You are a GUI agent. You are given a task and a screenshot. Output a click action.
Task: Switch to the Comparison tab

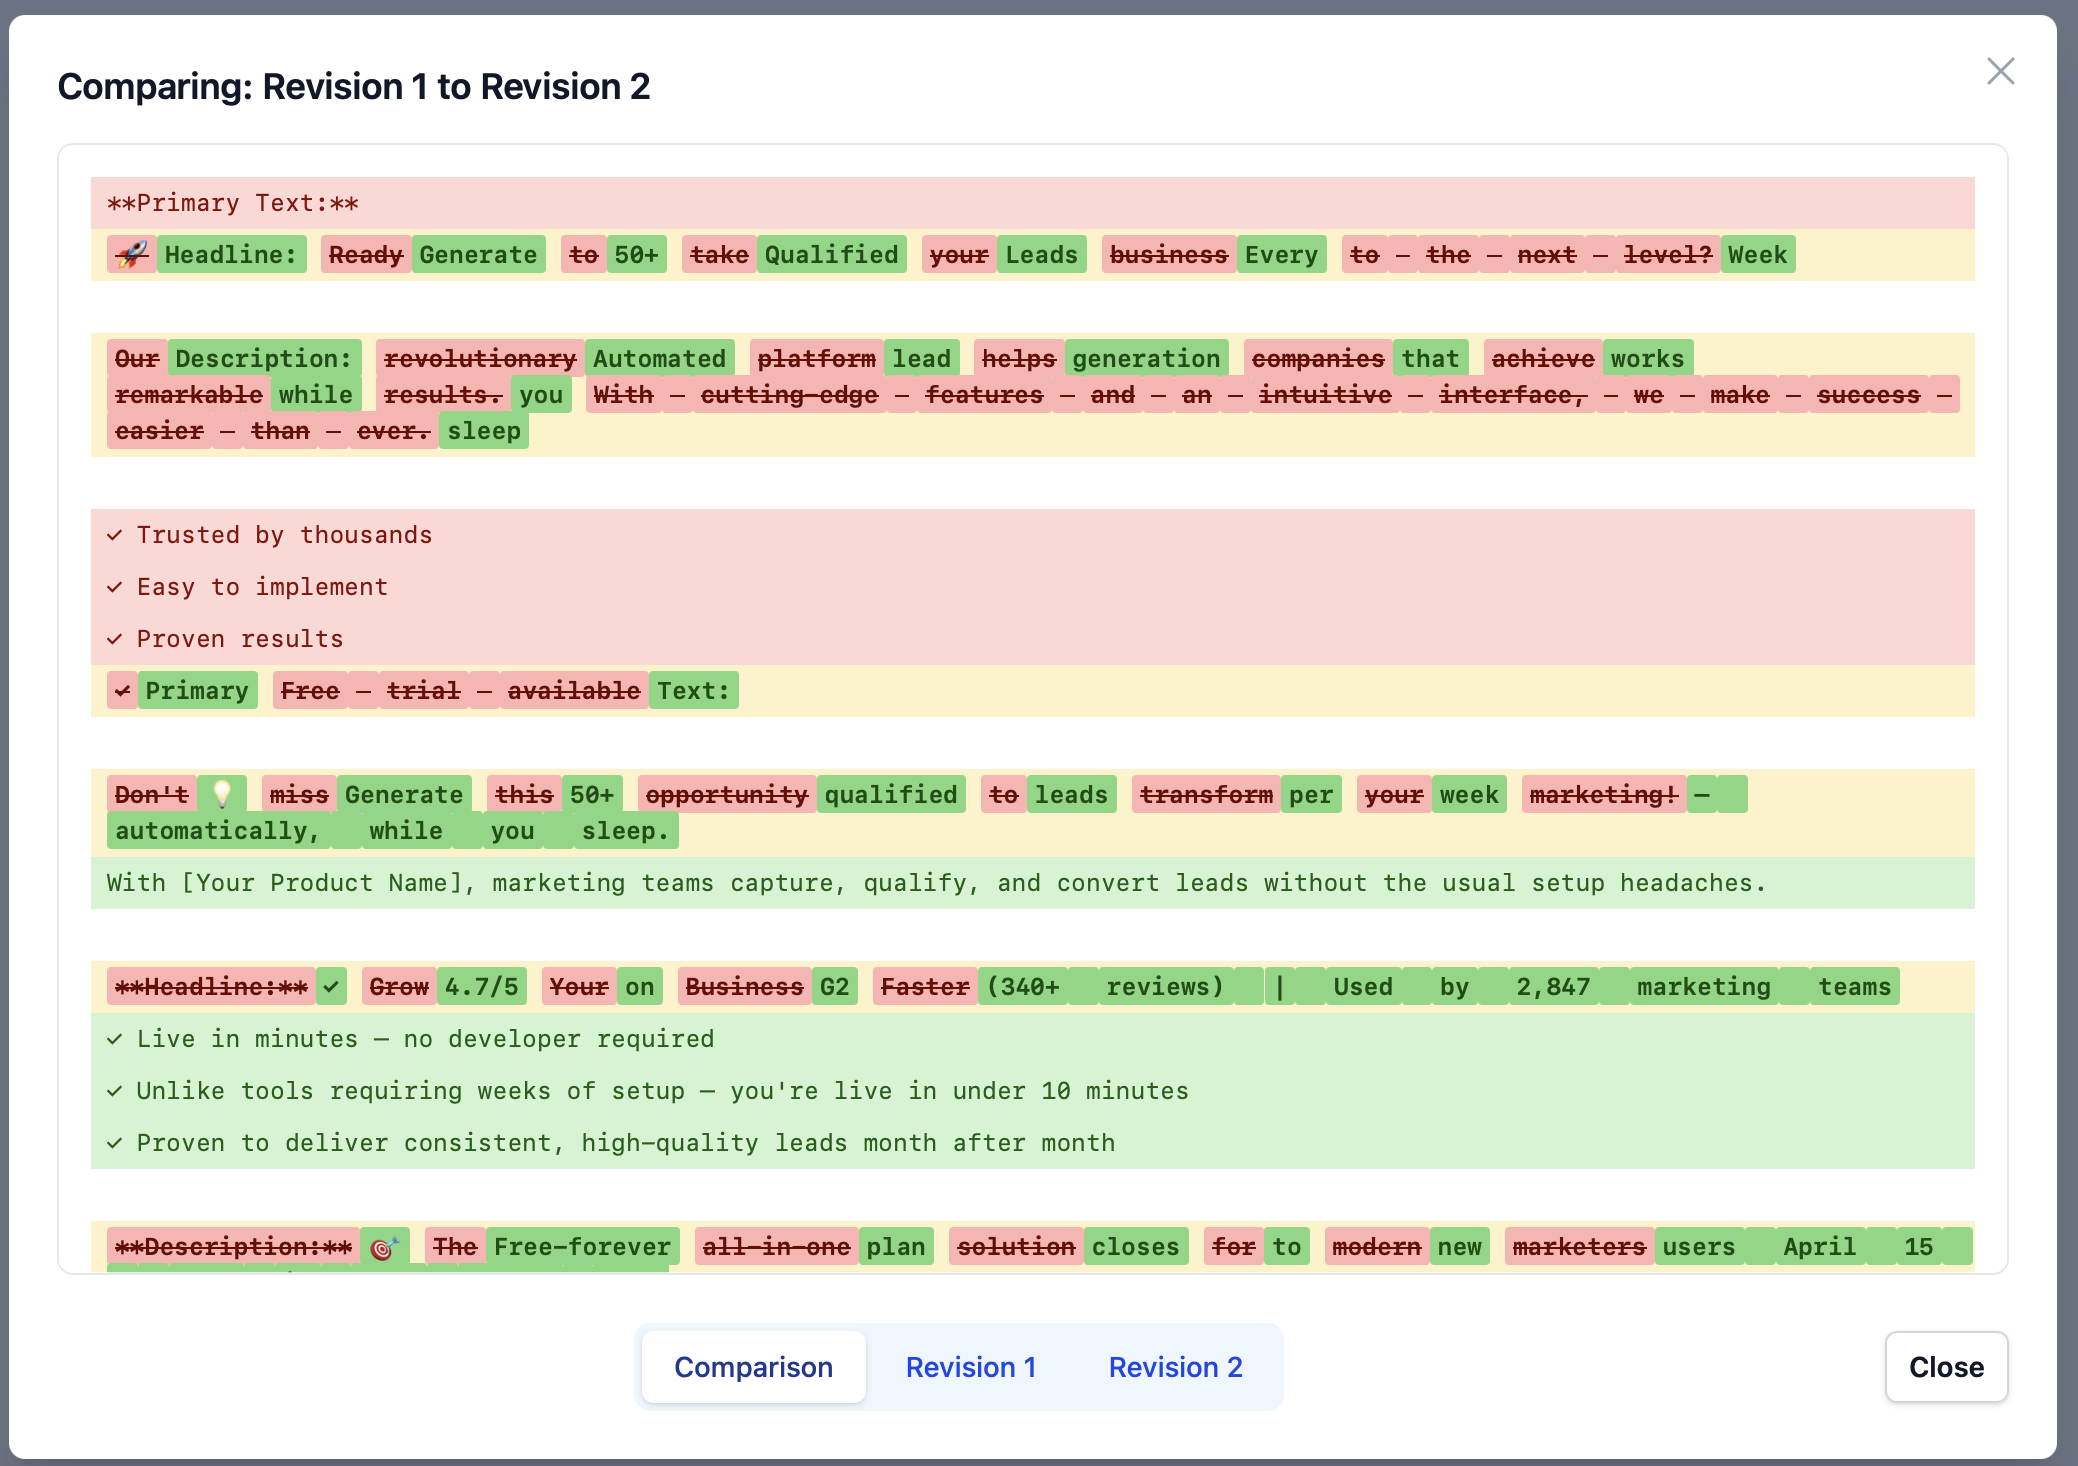pyautogui.click(x=753, y=1367)
